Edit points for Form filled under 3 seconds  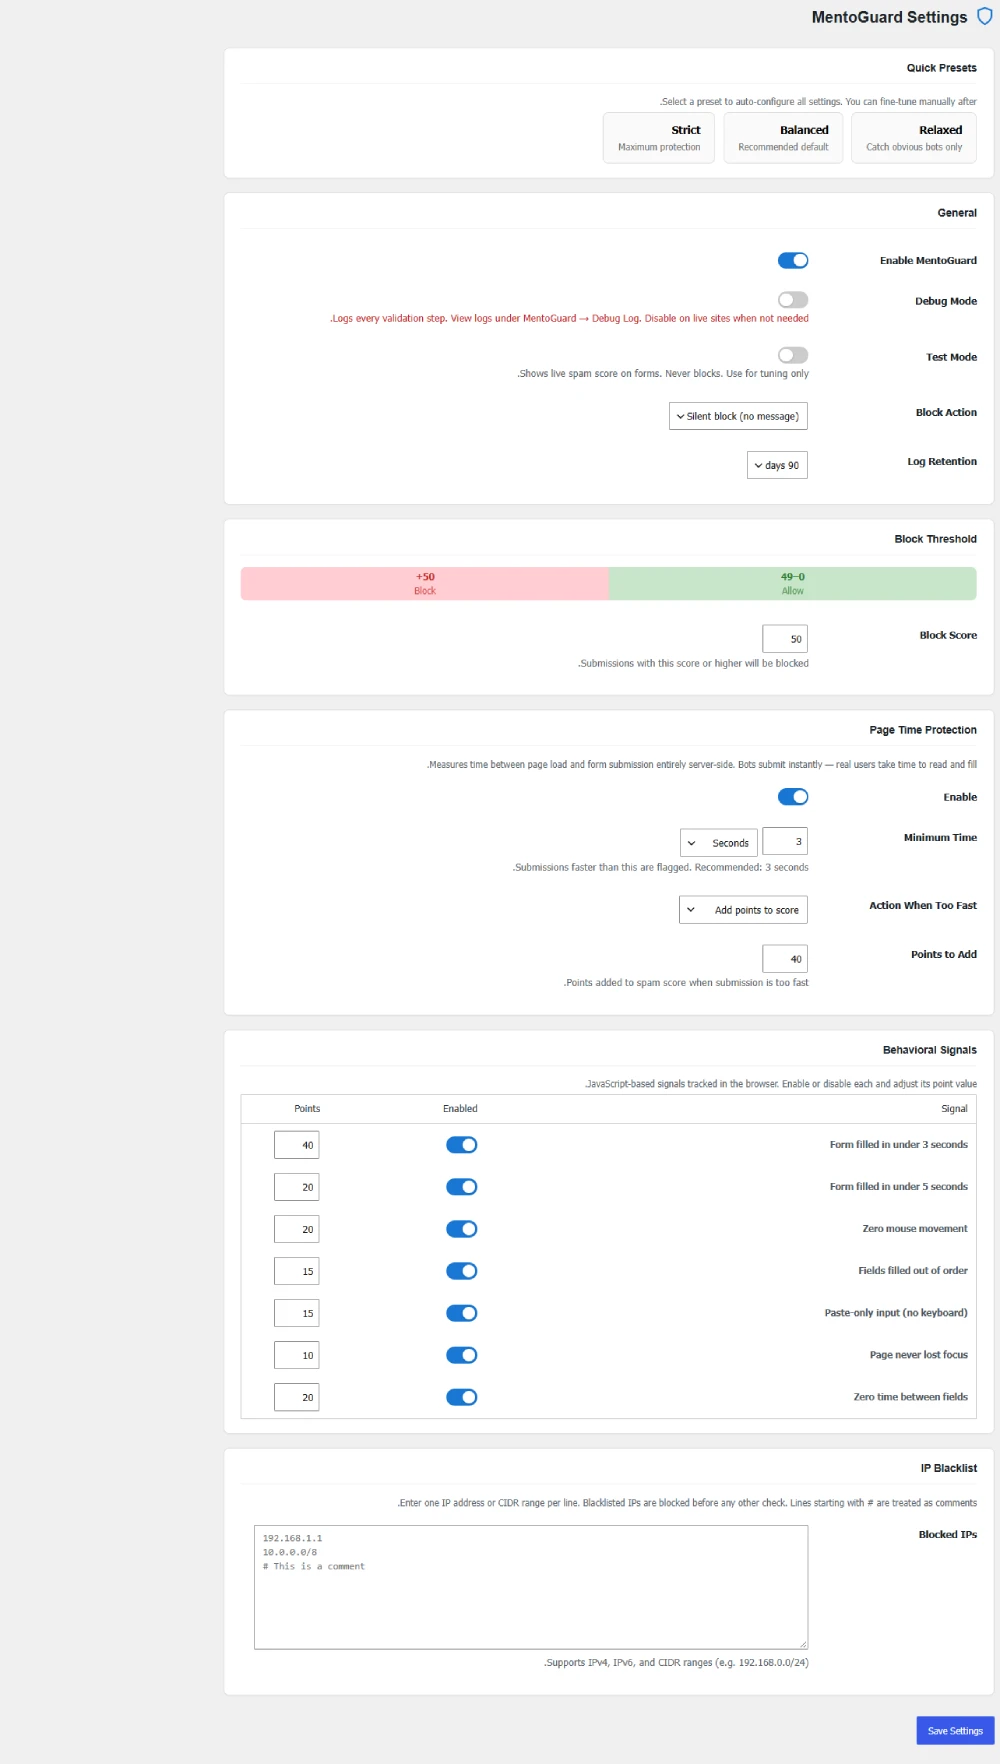pos(297,1145)
